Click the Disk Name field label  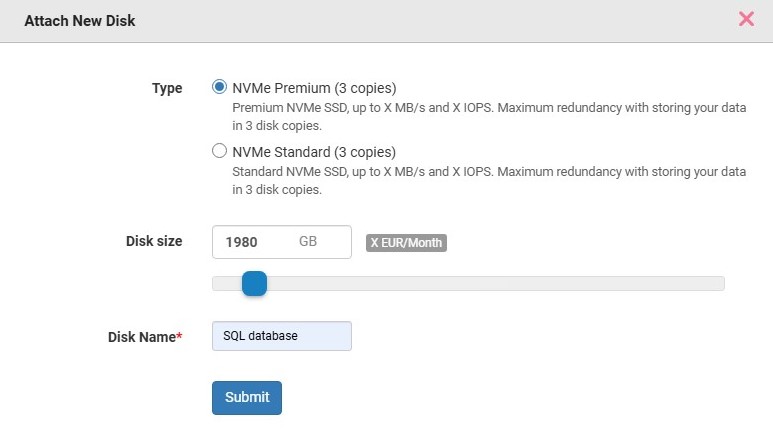pos(141,337)
